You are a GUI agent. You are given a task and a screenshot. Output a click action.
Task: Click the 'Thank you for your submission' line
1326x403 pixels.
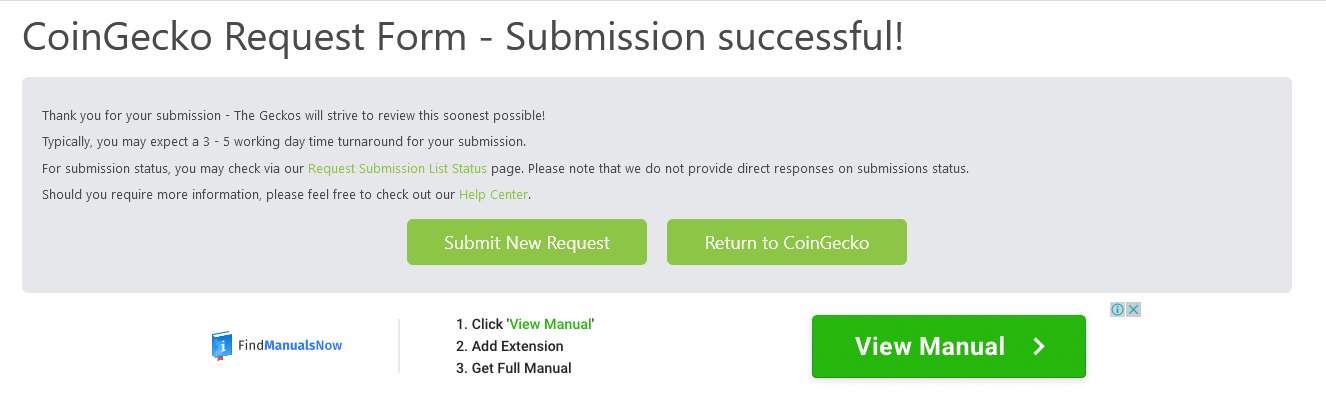pyautogui.click(x=293, y=116)
